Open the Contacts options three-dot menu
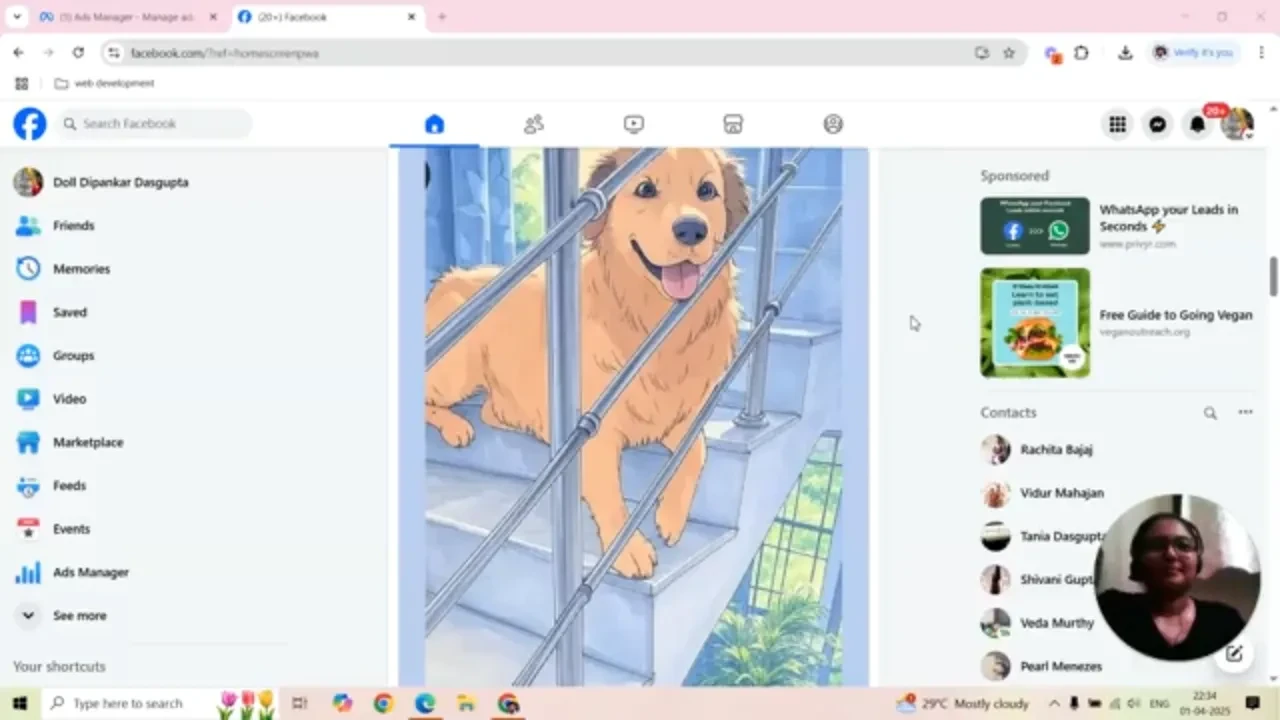 pos(1245,412)
